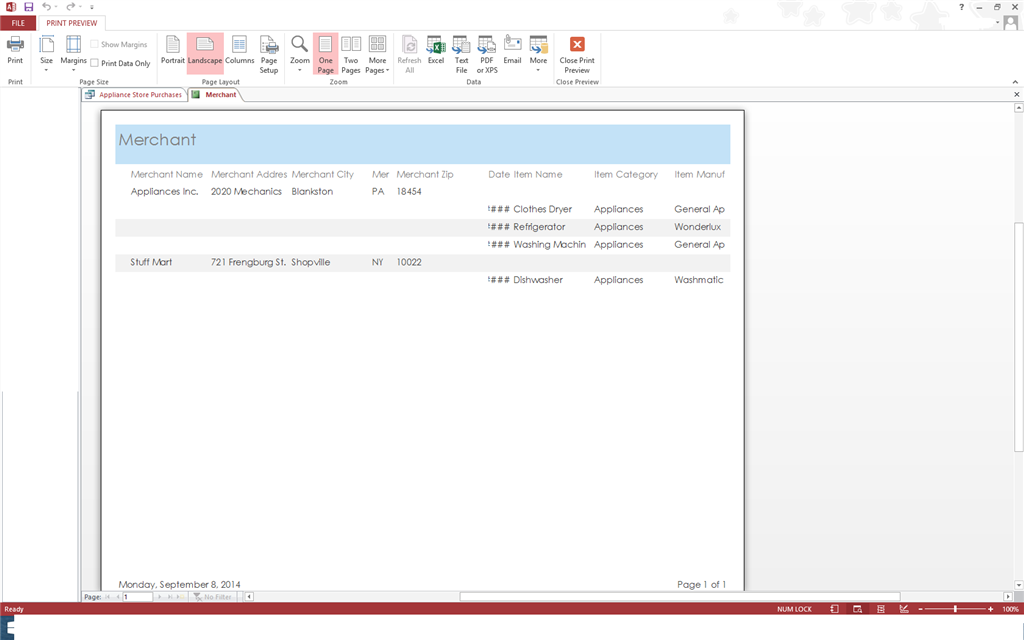Viewport: 1024px width, 640px height.
Task: Switch to Design View in status bar
Action: pos(904,609)
